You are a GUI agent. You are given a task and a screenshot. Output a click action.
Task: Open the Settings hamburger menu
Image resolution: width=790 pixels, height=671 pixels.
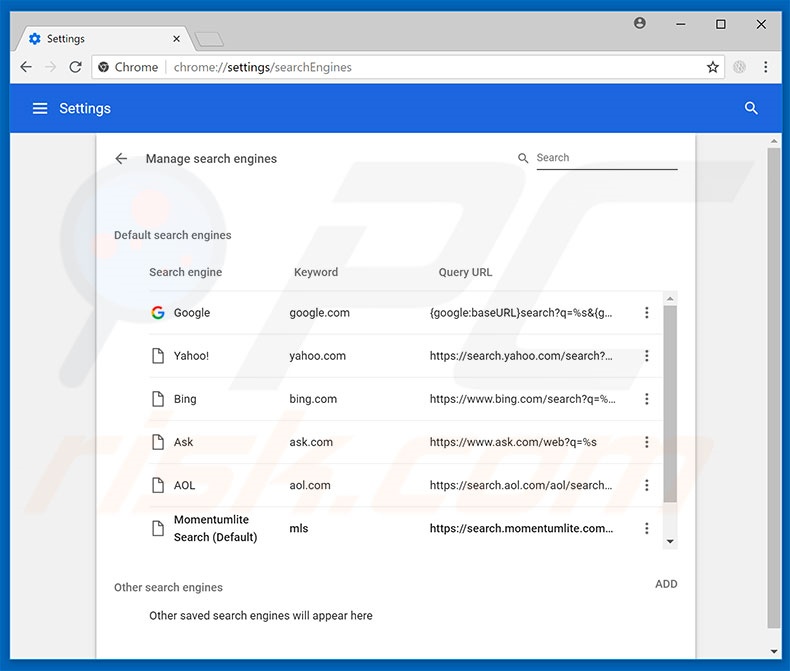40,108
